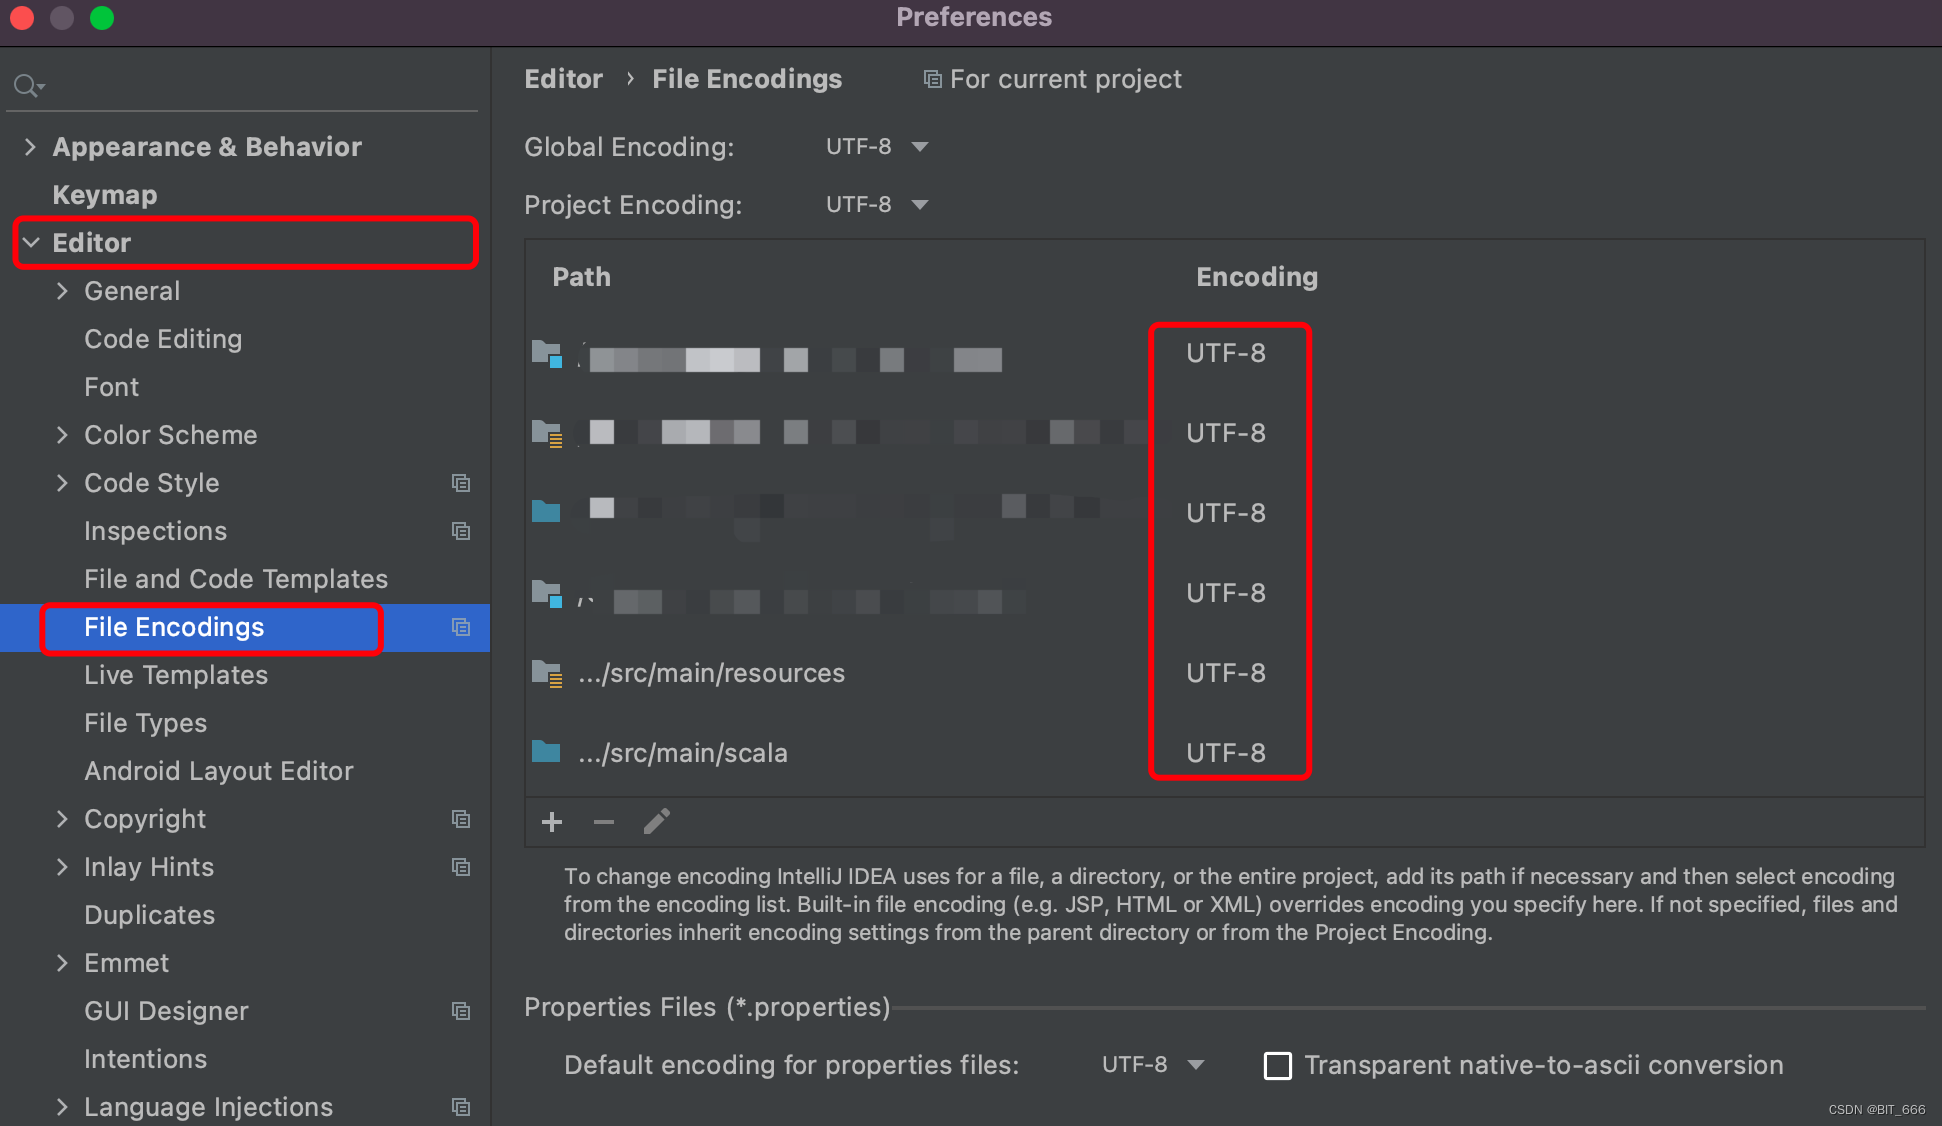Click the override icon beside Copyright
Viewport: 1942px width, 1126px height.
click(461, 819)
